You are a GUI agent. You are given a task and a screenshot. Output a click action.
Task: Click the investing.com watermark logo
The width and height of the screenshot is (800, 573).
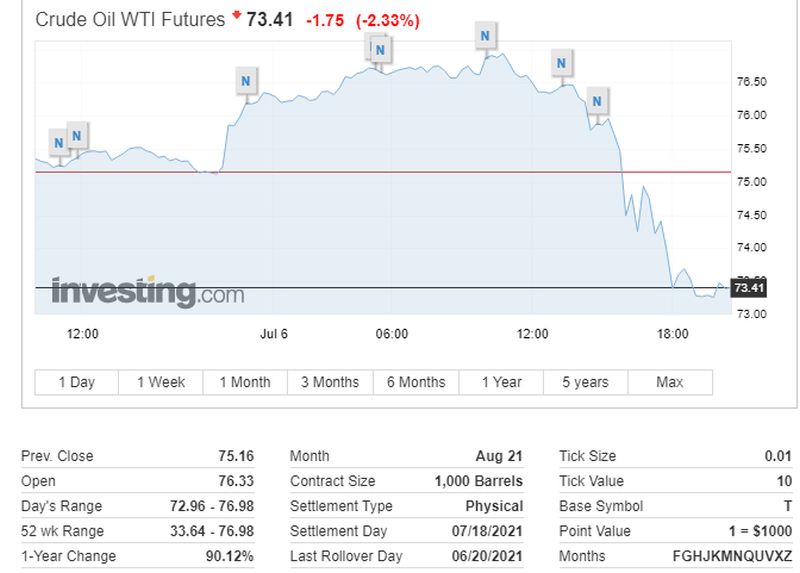click(148, 292)
